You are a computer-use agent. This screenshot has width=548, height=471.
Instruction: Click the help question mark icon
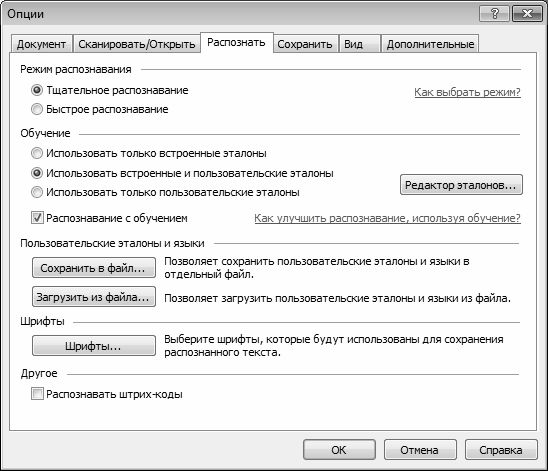[x=494, y=14]
